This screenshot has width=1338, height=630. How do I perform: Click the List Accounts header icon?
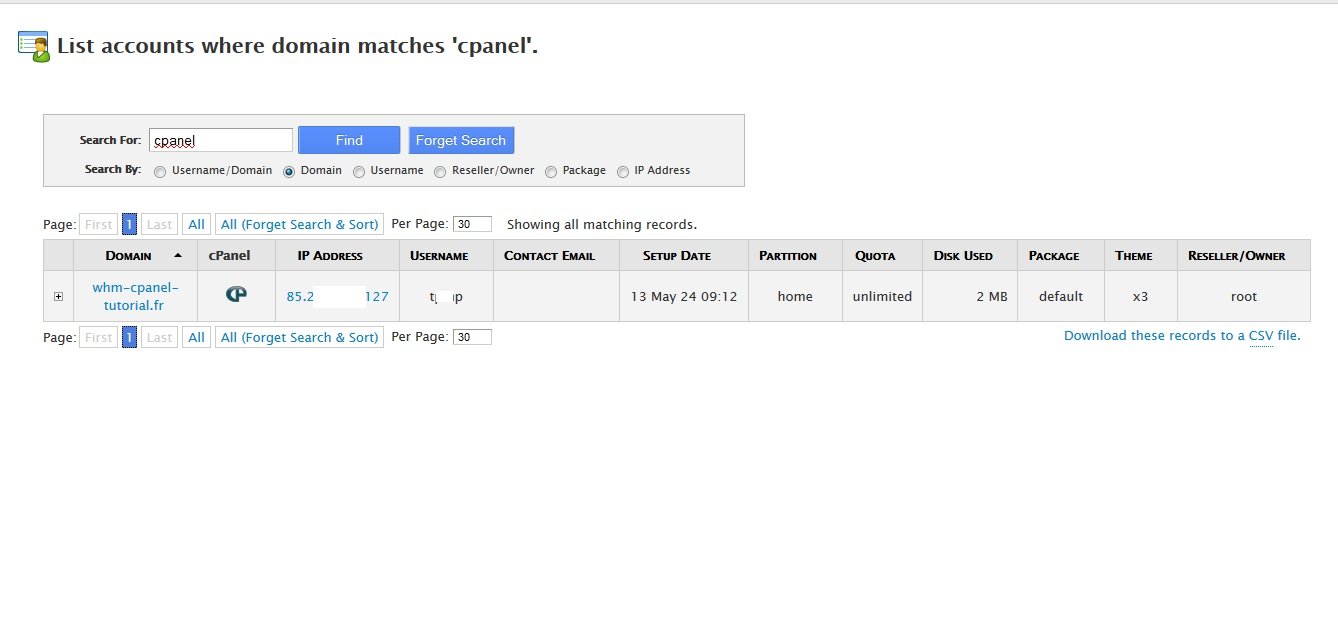point(34,46)
